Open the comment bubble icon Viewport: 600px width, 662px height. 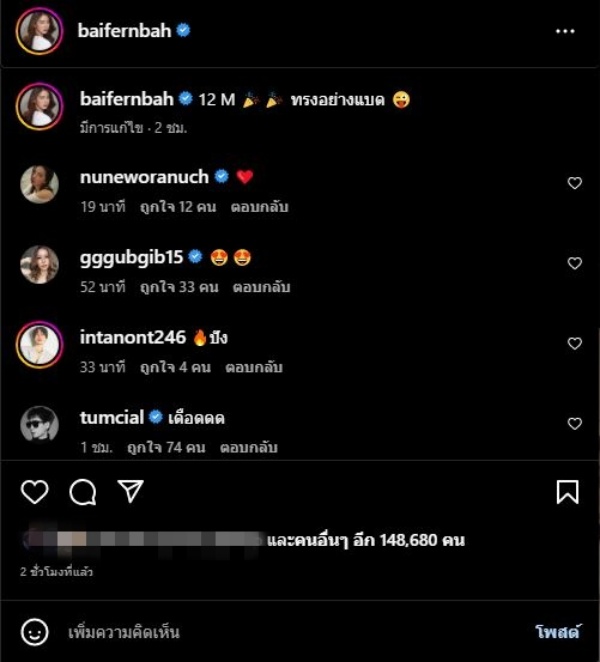point(83,491)
